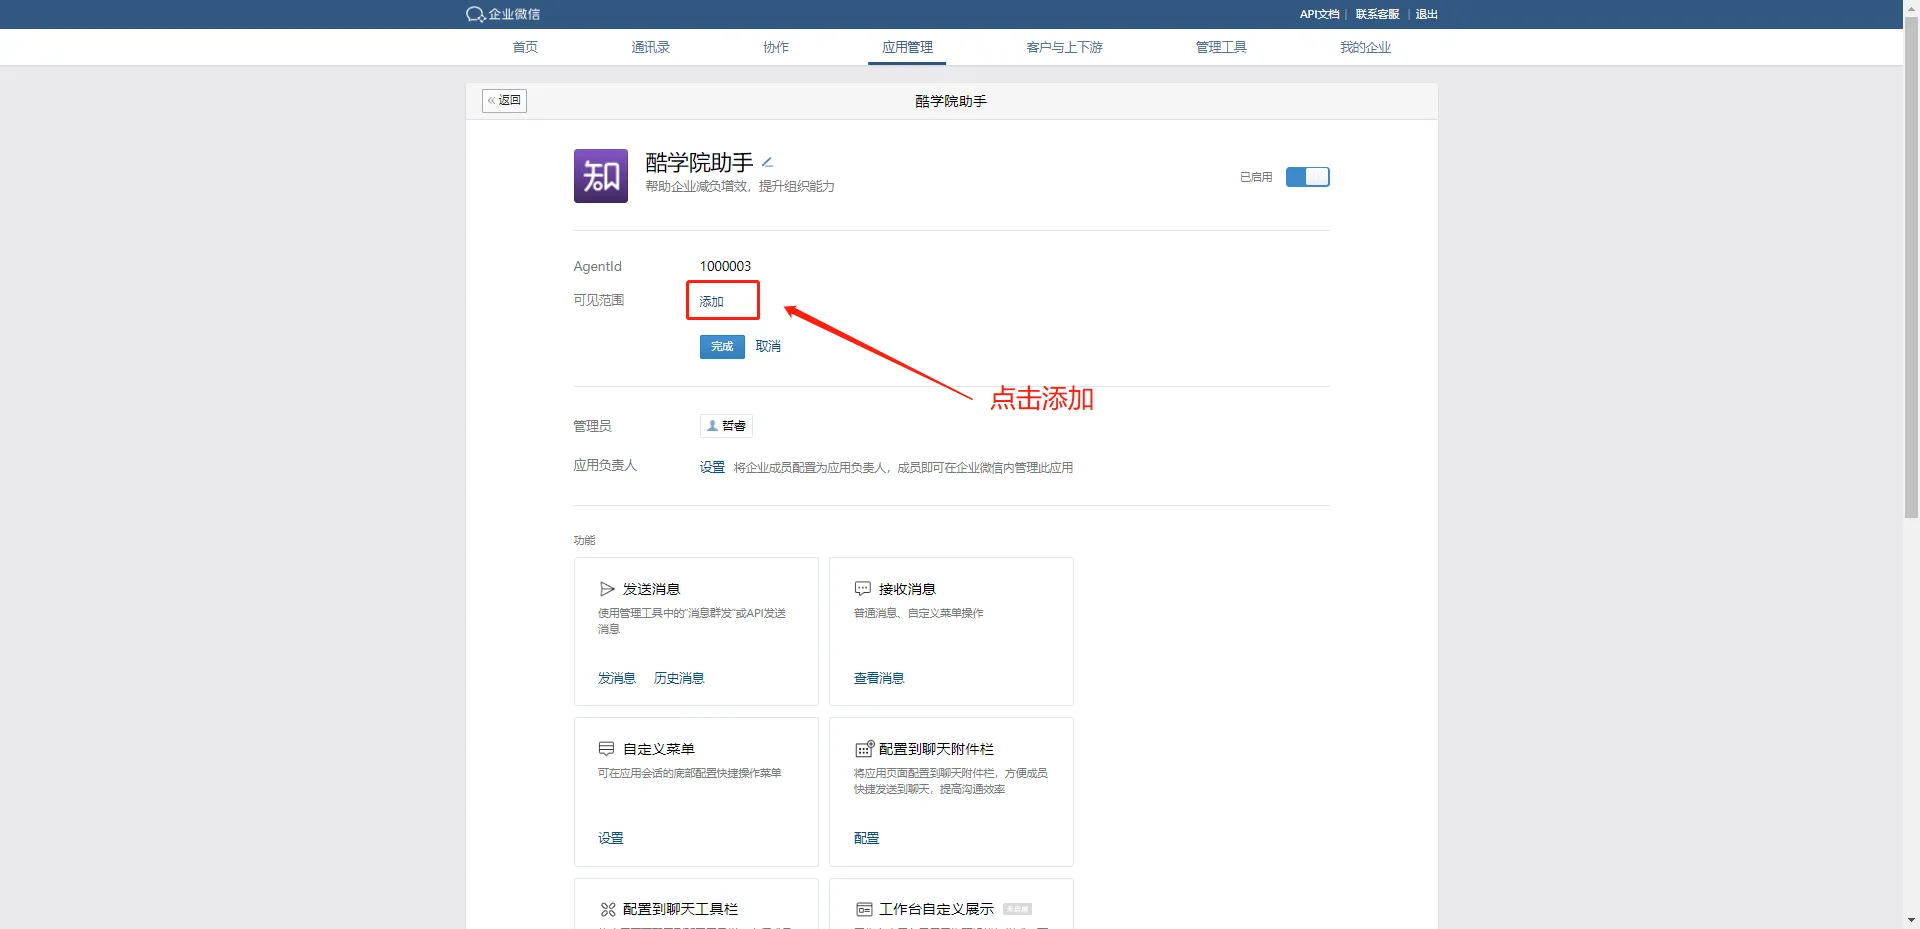Click the 企业微信 logo icon
The width and height of the screenshot is (1920, 929).
475,14
